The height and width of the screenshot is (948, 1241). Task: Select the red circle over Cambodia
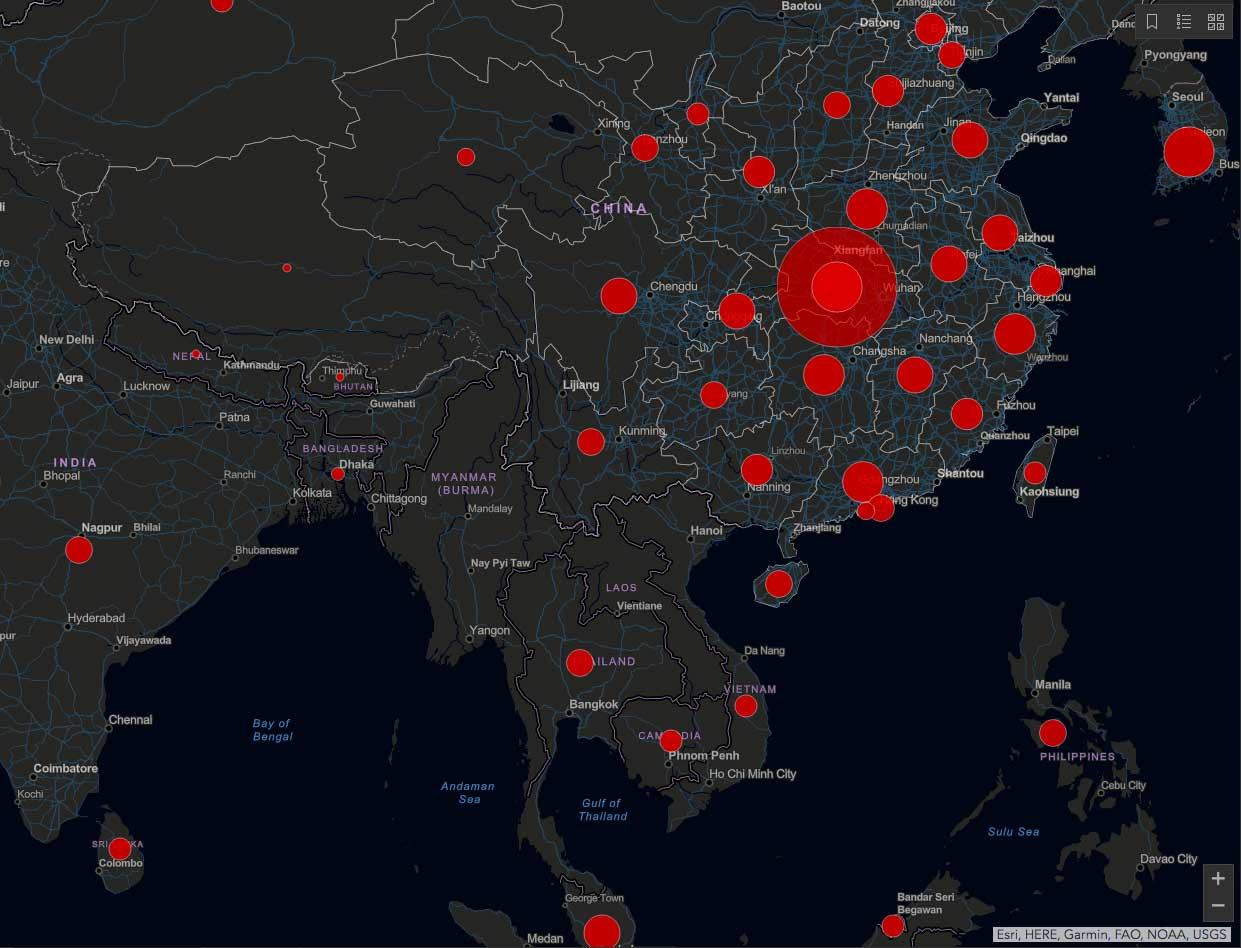tap(671, 740)
